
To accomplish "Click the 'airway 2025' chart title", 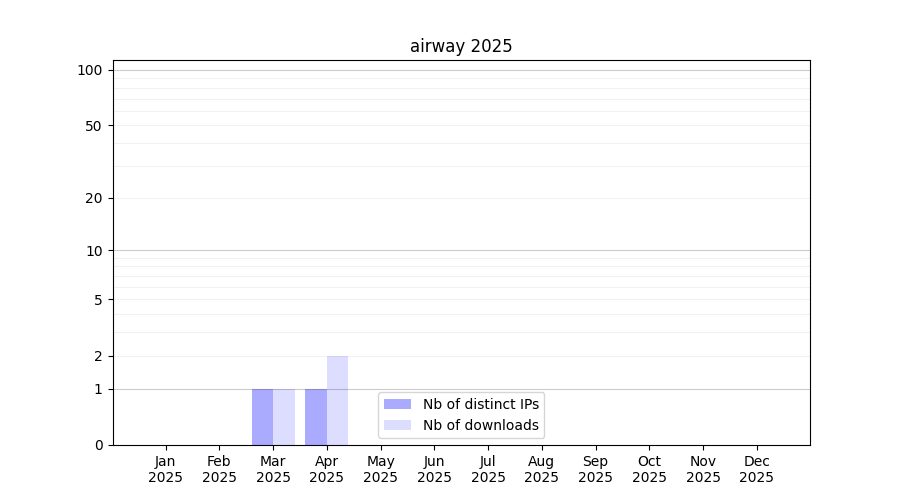I will pyautogui.click(x=461, y=46).
